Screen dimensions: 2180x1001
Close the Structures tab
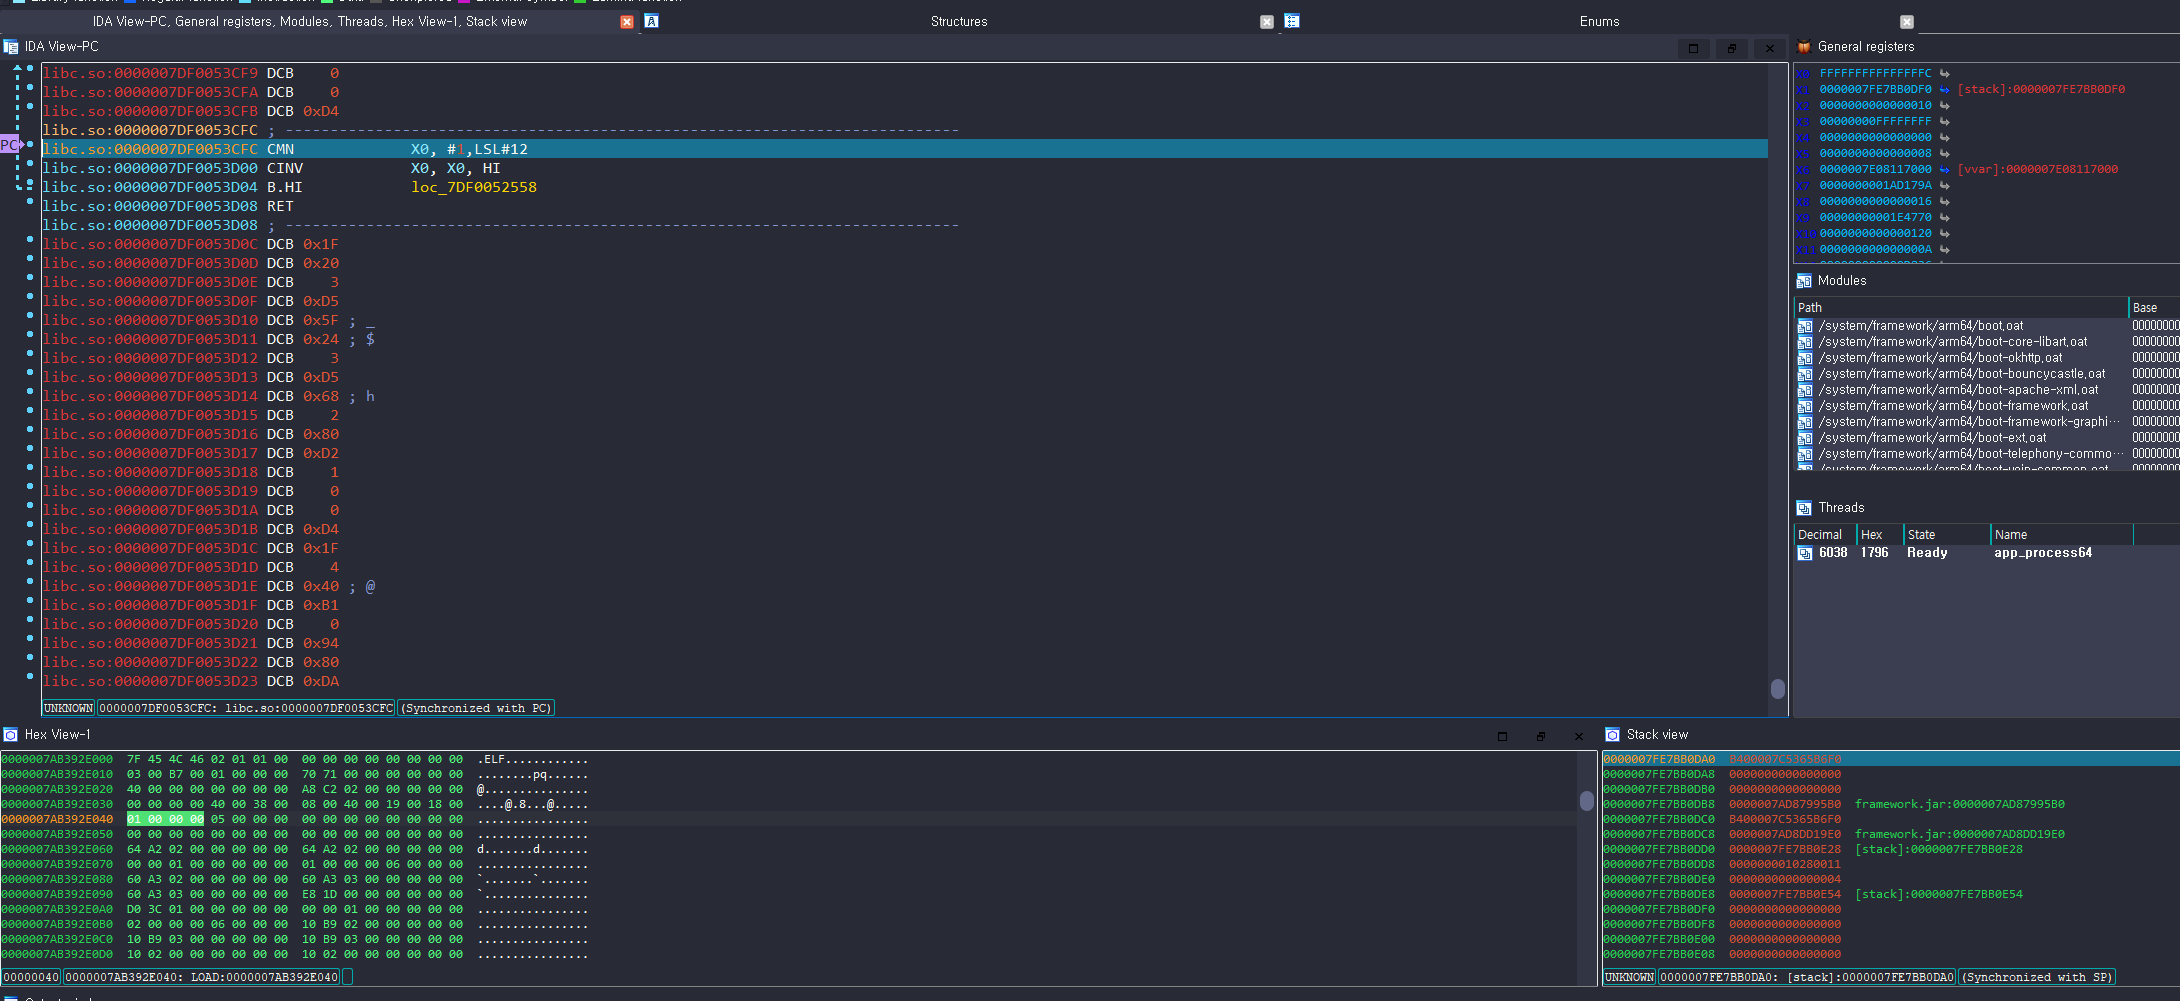click(x=1267, y=22)
